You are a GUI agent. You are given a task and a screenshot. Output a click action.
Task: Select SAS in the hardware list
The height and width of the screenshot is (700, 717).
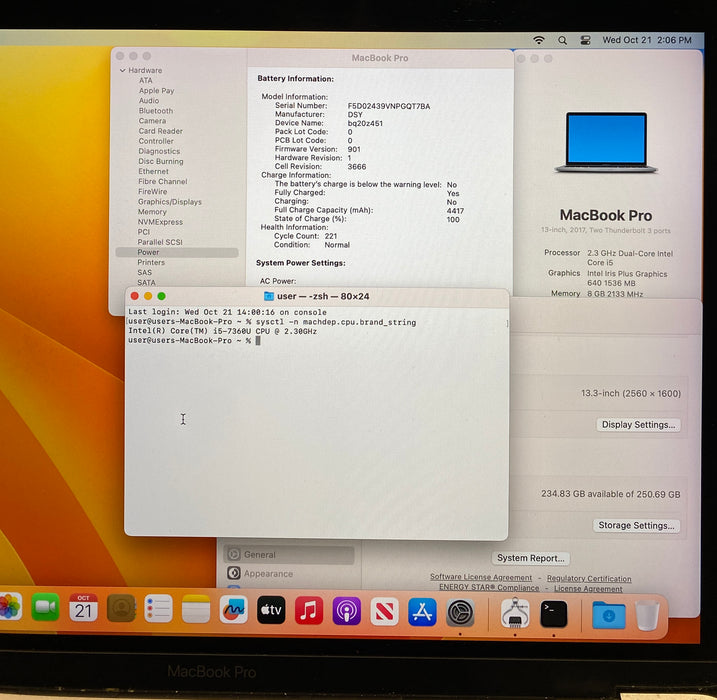pos(144,273)
